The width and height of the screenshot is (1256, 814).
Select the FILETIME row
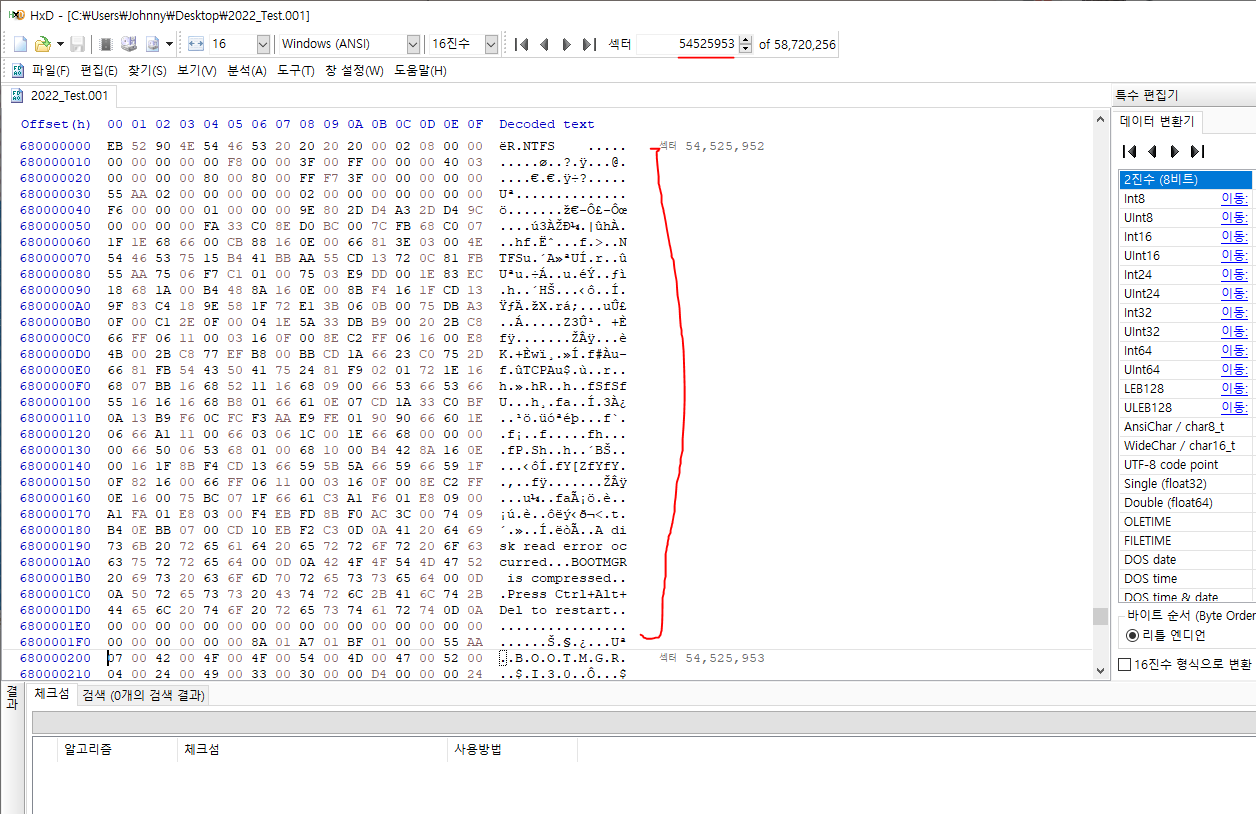pyautogui.click(x=1186, y=540)
